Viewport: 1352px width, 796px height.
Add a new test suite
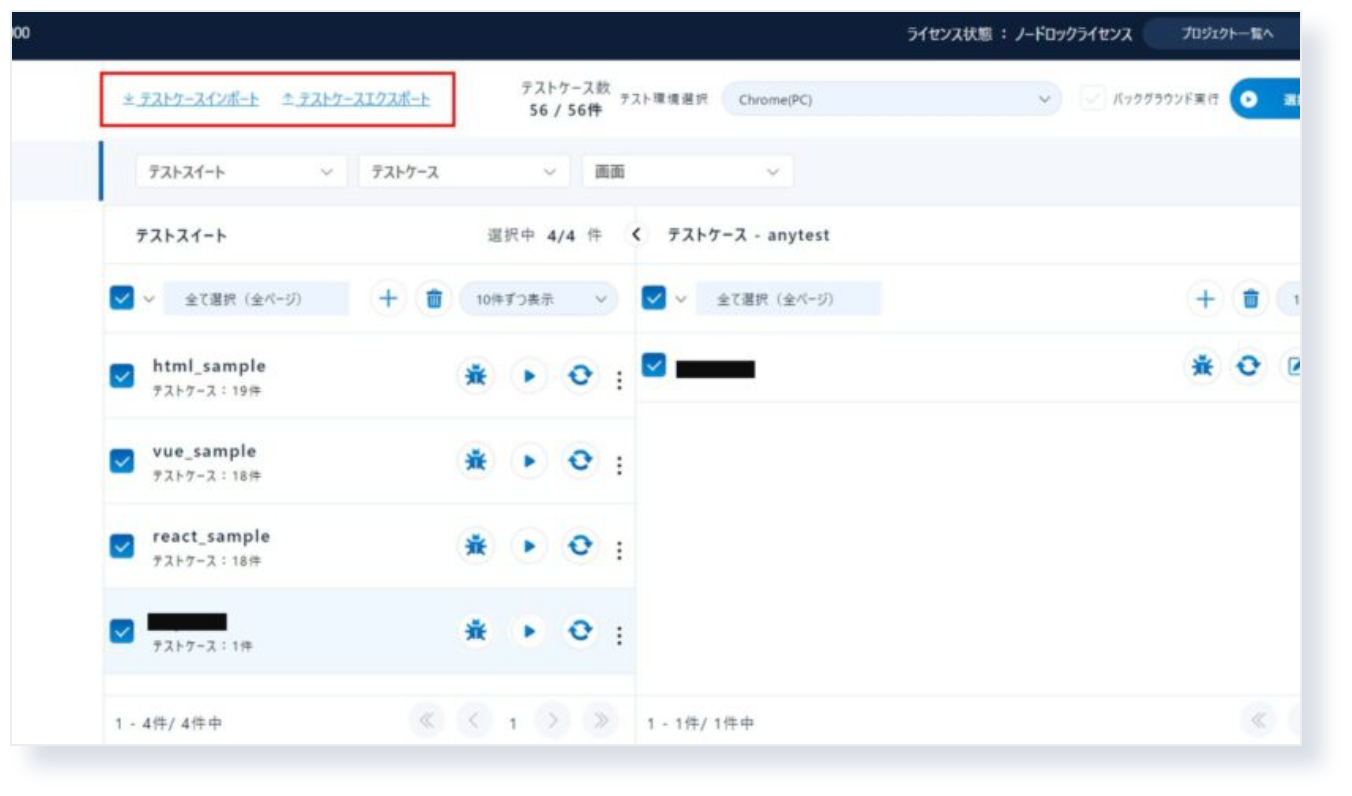[388, 297]
